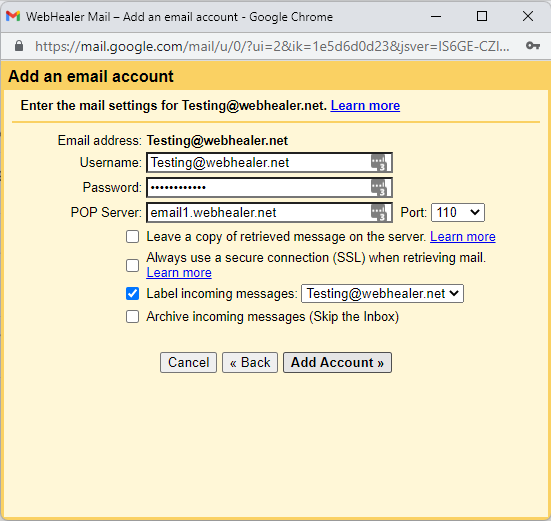Open Learn more link beside mail settings heading
This screenshot has height=521, width=551.
click(365, 106)
